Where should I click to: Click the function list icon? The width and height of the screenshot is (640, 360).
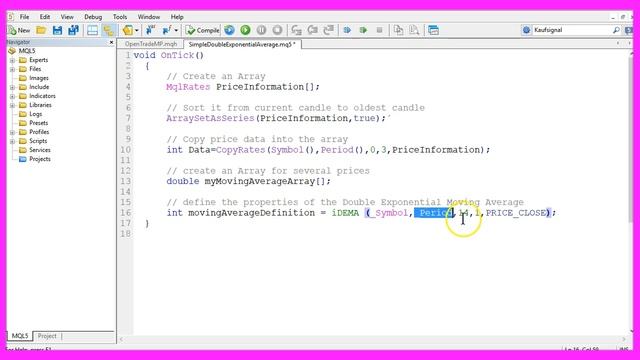click(x=167, y=30)
